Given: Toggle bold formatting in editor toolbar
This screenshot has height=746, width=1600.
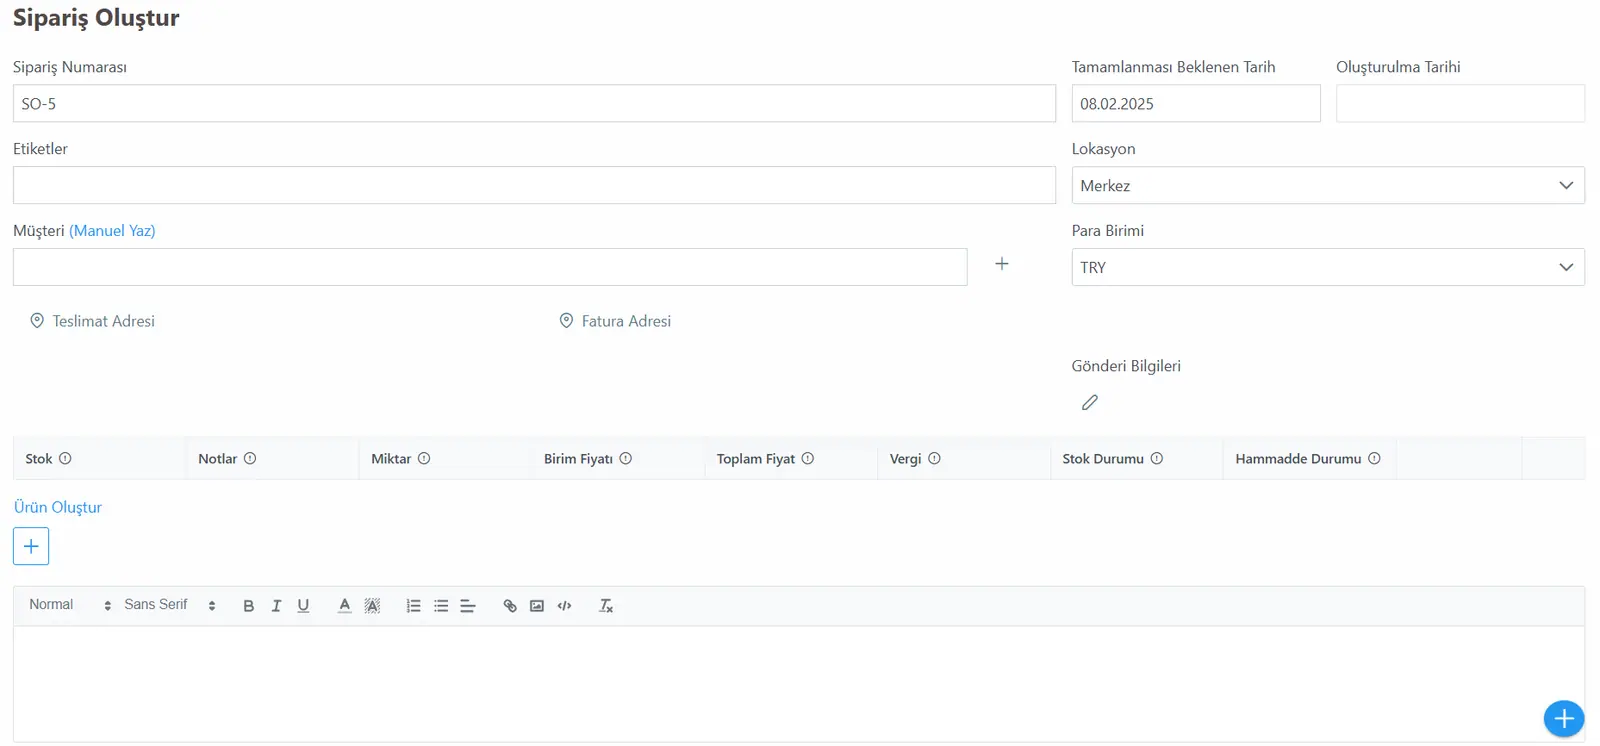Looking at the screenshot, I should (x=249, y=606).
